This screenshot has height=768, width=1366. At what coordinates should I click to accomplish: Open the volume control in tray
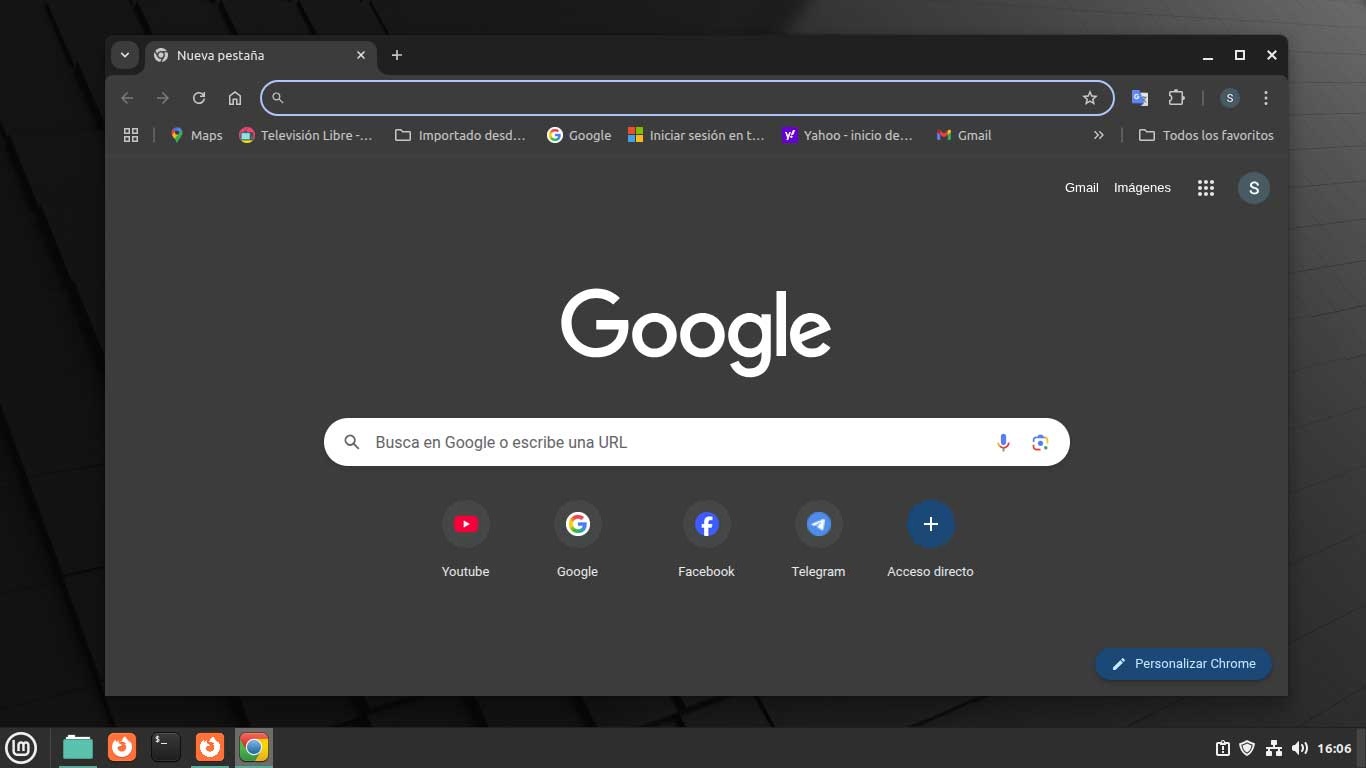(1300, 748)
